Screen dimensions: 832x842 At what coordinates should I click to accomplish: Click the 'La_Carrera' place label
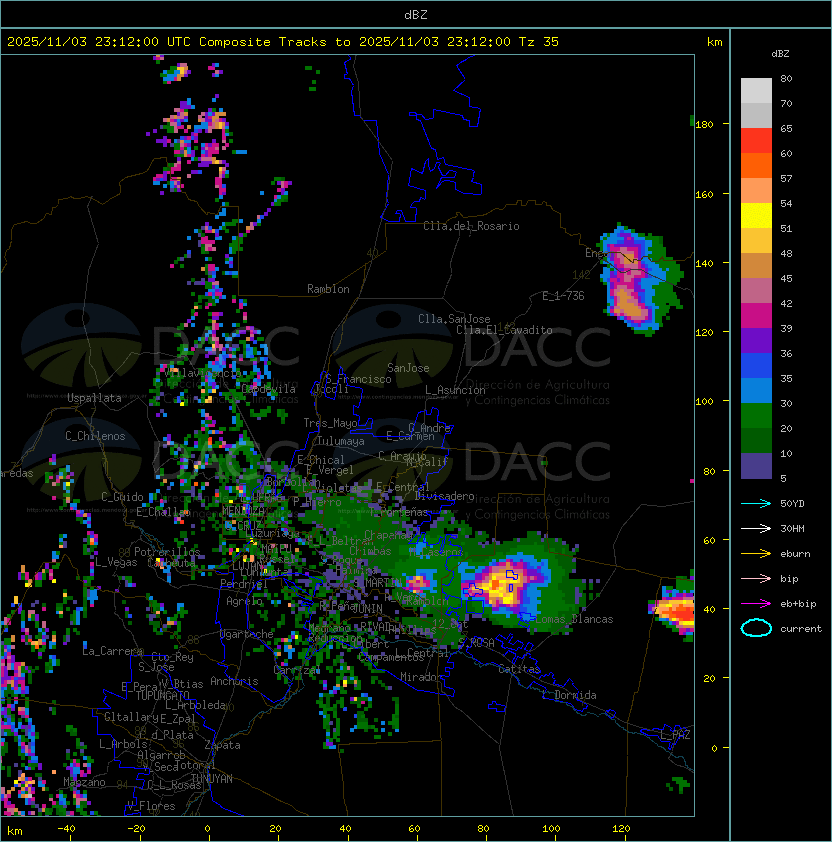[x=112, y=651]
